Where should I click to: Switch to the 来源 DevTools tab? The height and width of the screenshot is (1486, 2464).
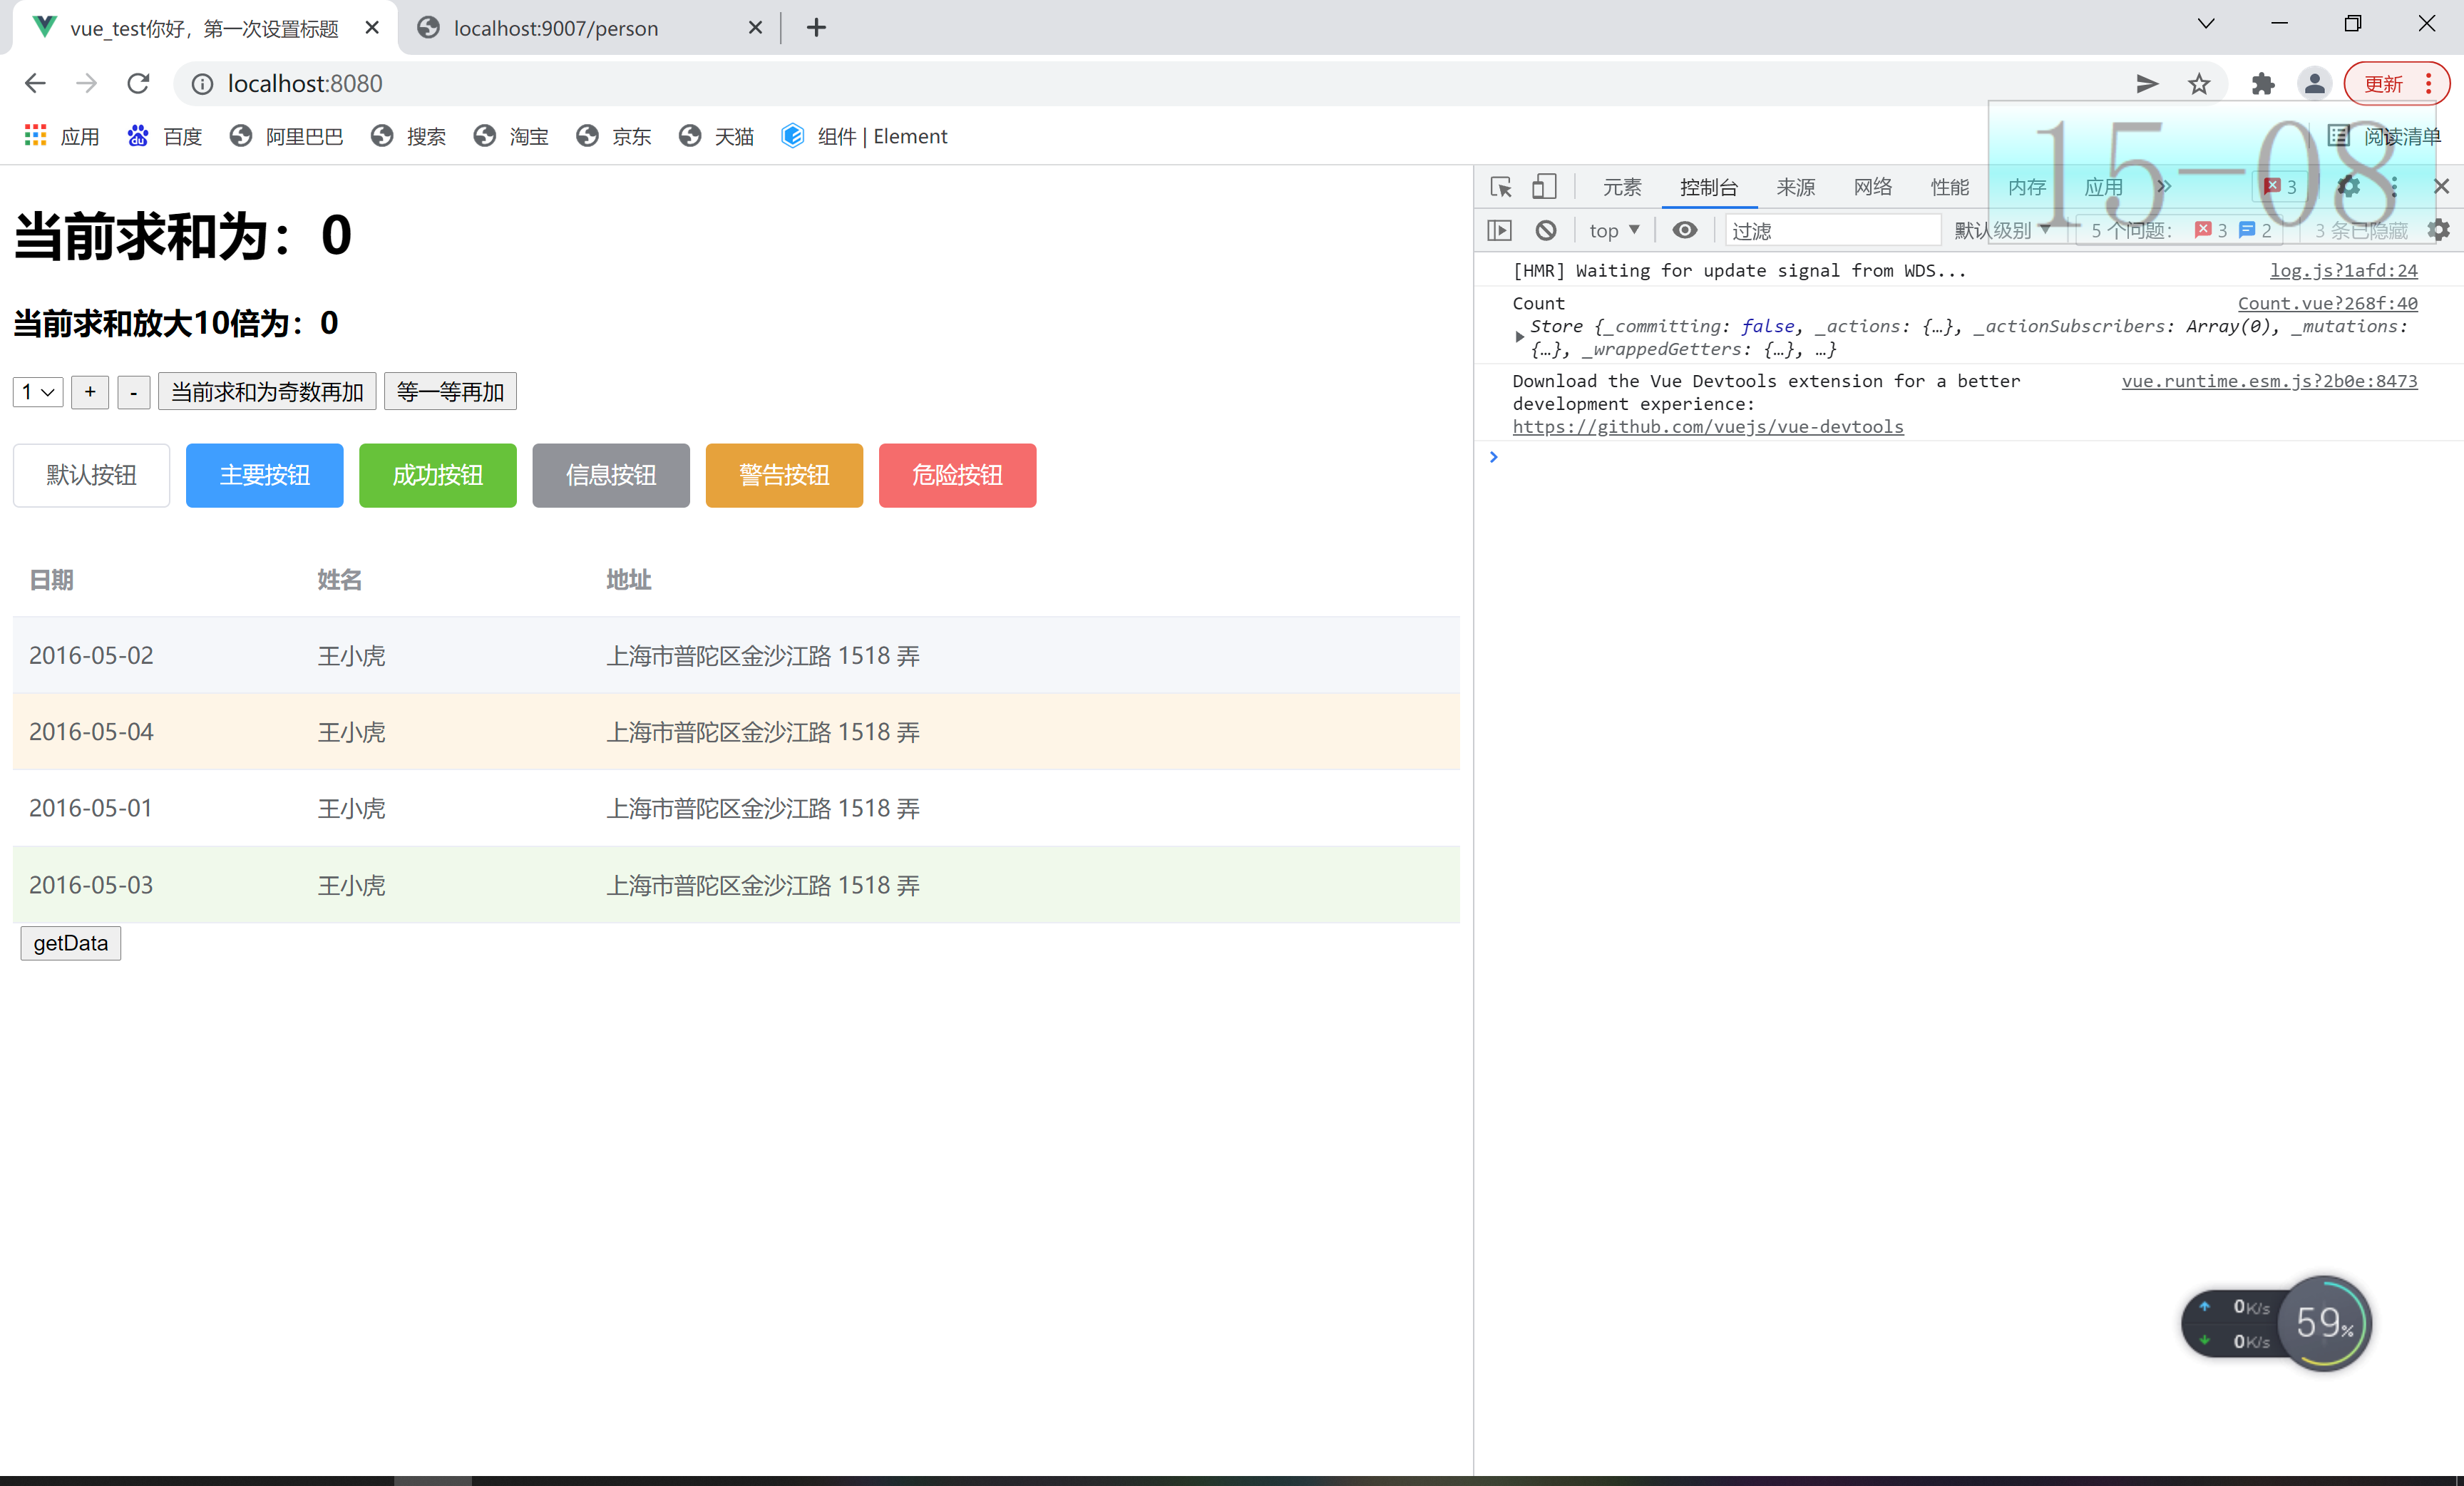pyautogui.click(x=1796, y=187)
